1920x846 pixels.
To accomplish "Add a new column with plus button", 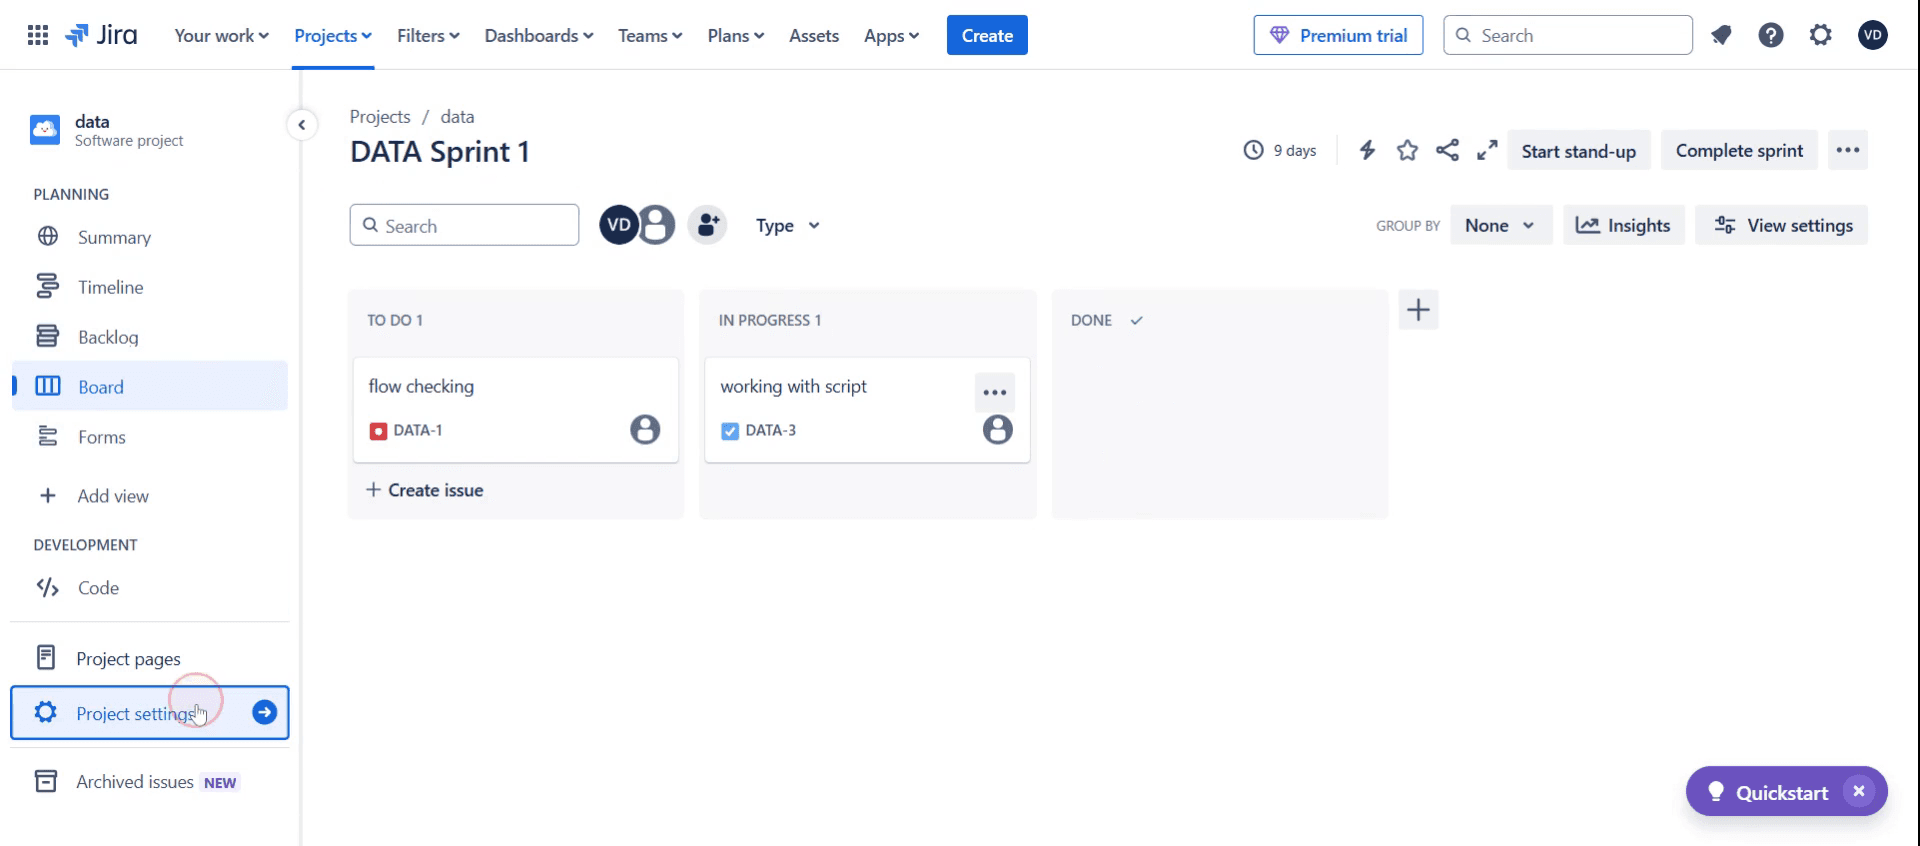I will point(1418,310).
